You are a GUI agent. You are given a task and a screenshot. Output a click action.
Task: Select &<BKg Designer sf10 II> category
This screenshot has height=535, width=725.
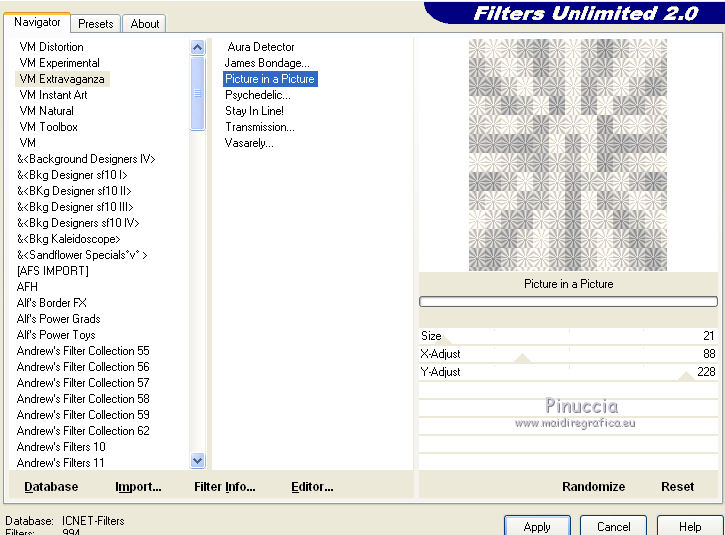click(x=74, y=191)
